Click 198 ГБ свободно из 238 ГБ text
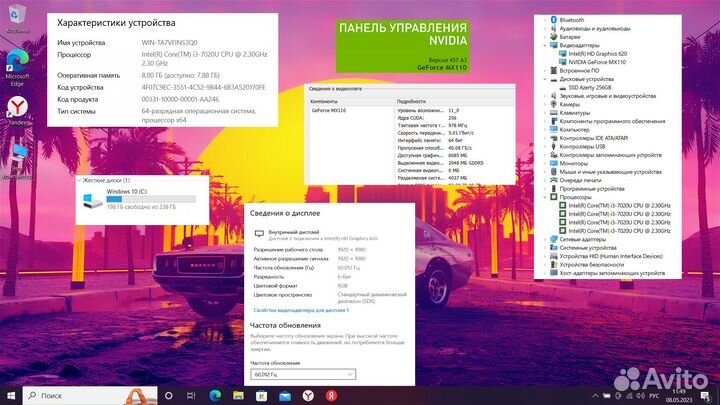720x405 pixels. pyautogui.click(x=141, y=207)
